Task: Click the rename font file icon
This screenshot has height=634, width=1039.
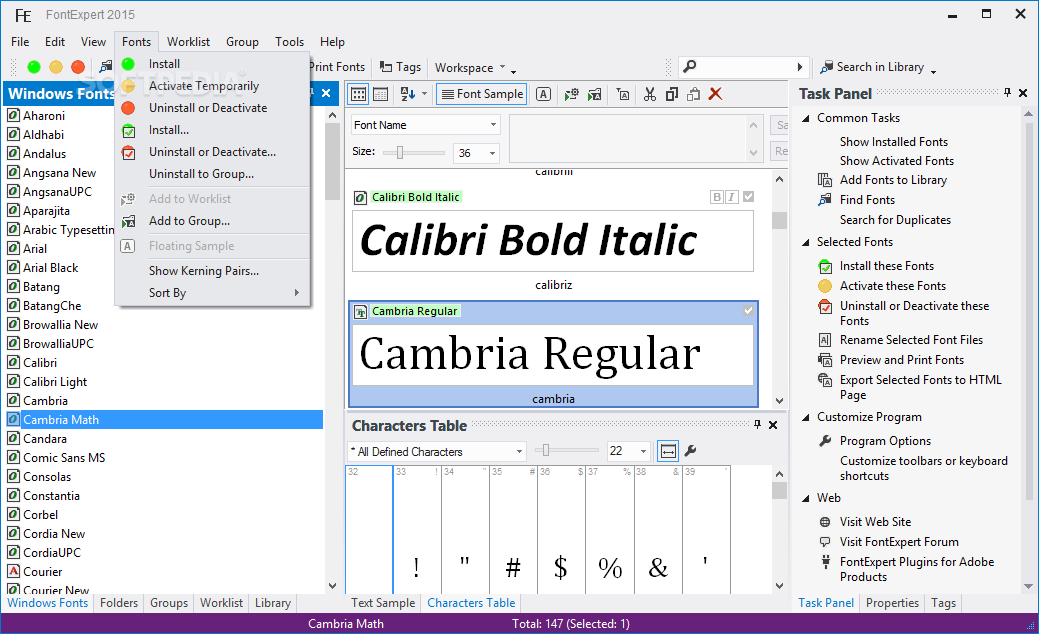Action: tap(623, 94)
